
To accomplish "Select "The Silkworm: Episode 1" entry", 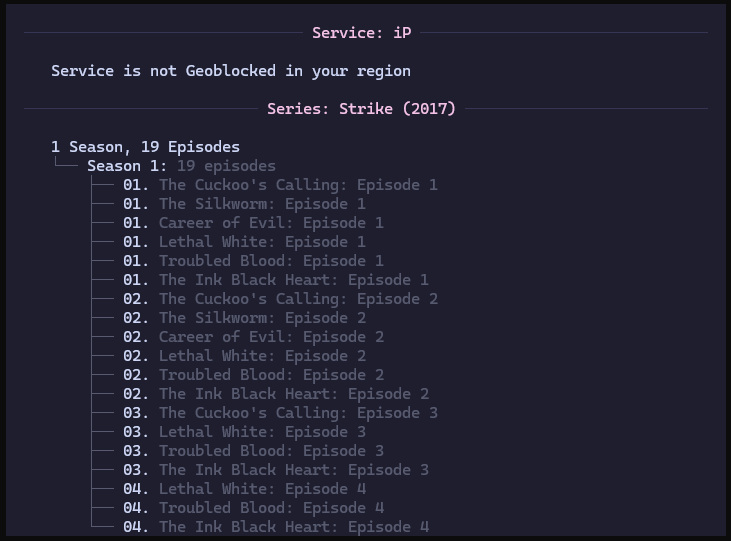I will (262, 204).
